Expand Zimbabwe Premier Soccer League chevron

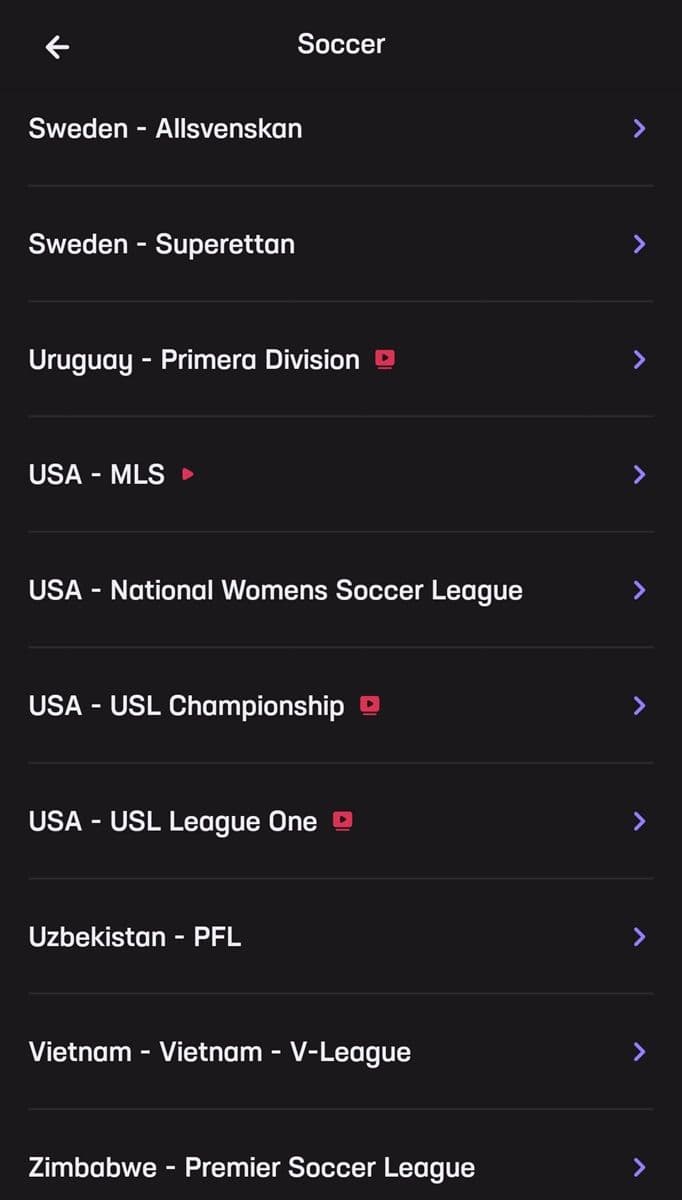(640, 1167)
